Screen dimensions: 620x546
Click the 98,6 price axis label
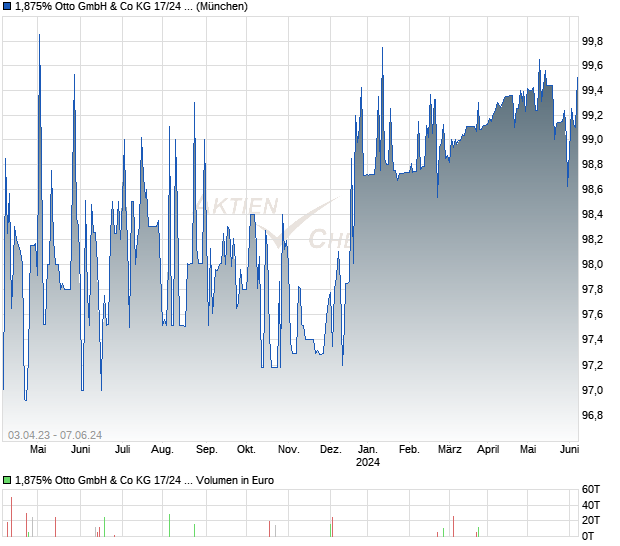tap(592, 189)
